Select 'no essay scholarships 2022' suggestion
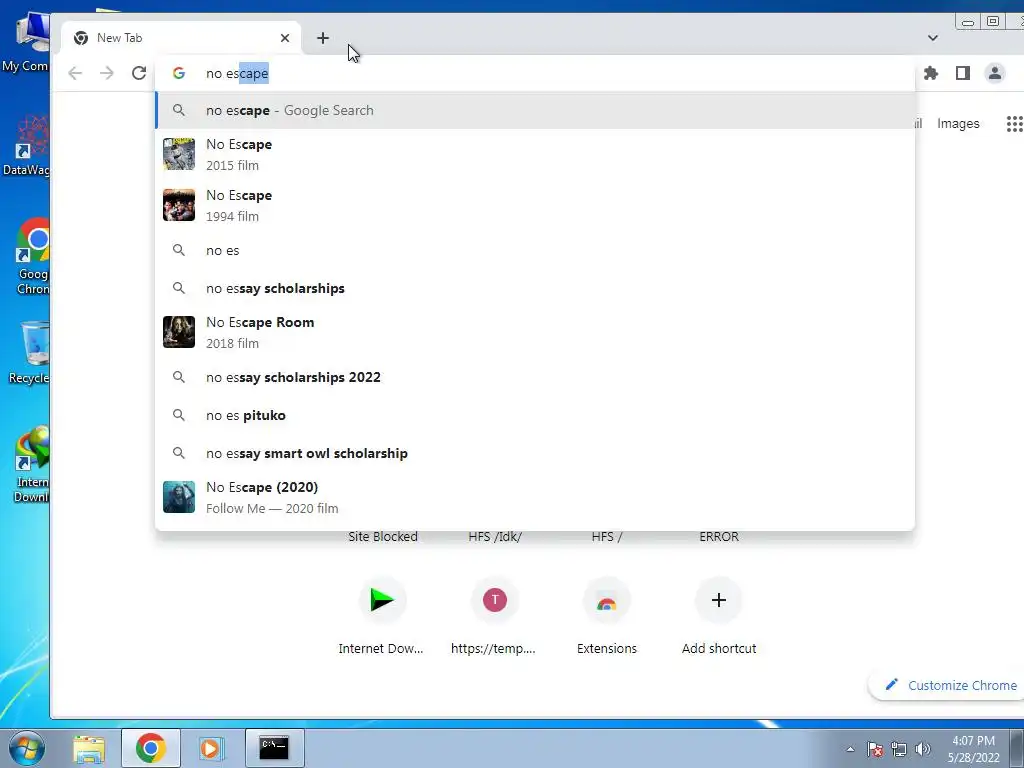 click(x=535, y=377)
